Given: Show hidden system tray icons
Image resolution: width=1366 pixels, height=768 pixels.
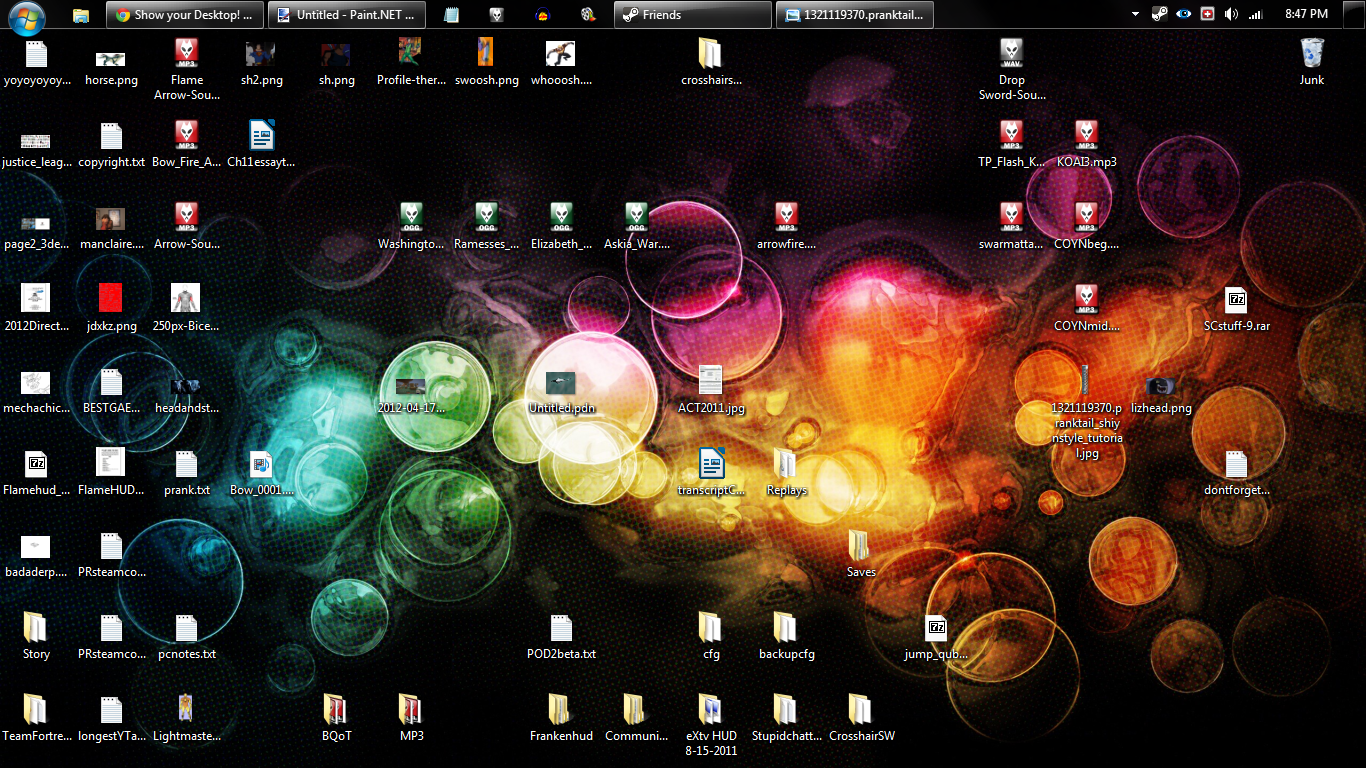Looking at the screenshot, I should click(1135, 14).
